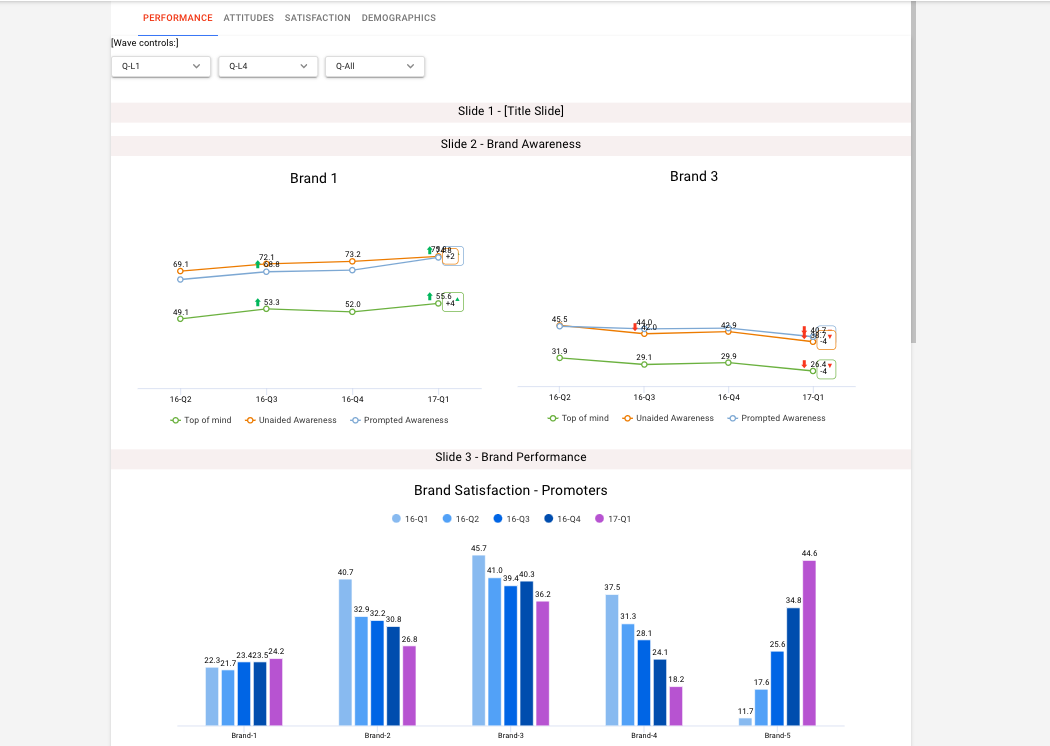Toggle the 16-Q3 legend entry
The width and height of the screenshot is (1050, 746).
click(x=512, y=519)
